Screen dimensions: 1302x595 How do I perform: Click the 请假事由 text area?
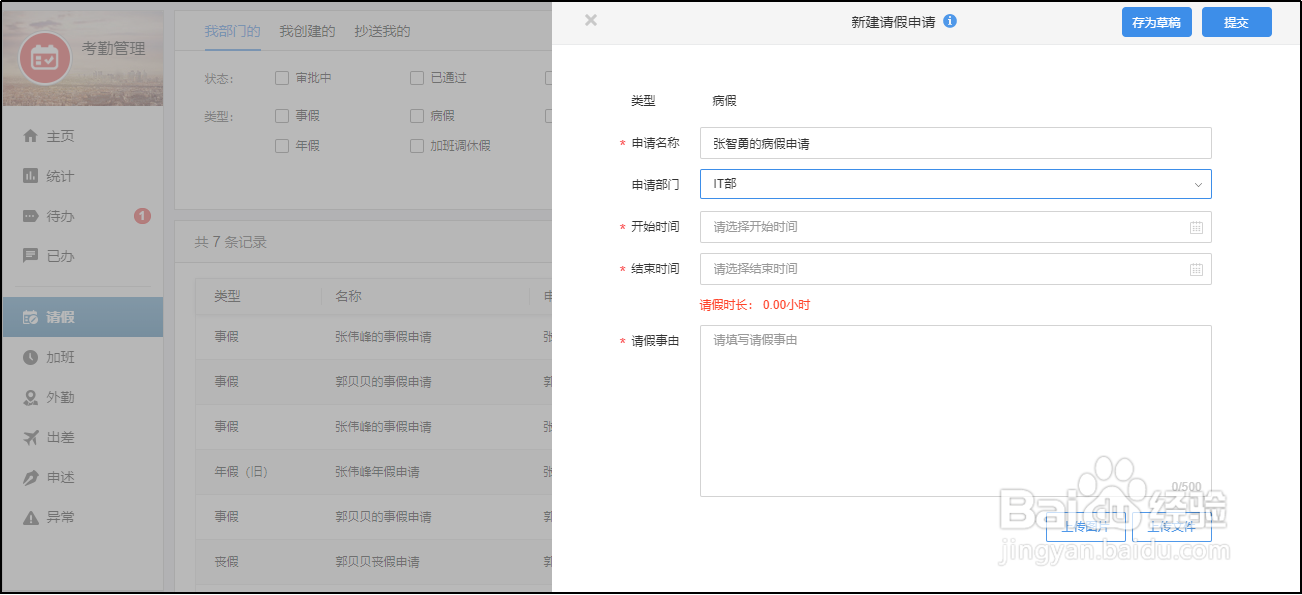955,410
